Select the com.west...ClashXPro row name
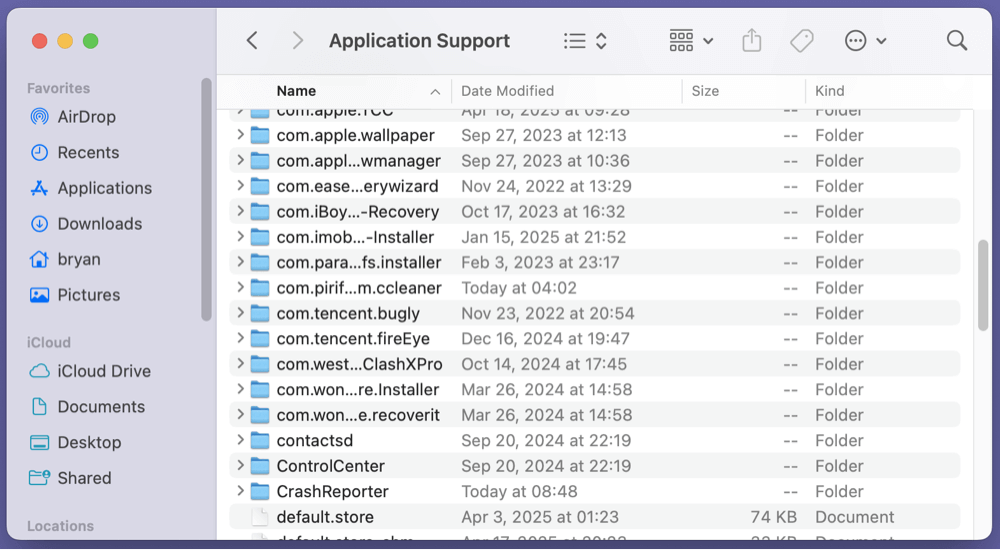Viewport: 1000px width, 550px height. (359, 364)
